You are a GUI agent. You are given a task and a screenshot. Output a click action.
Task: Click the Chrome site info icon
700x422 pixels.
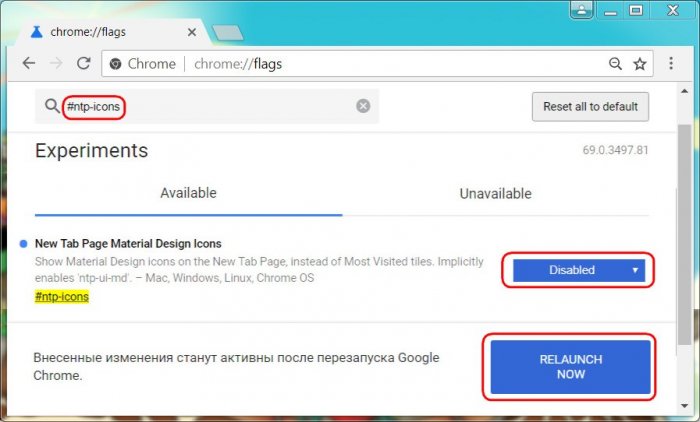(115, 64)
